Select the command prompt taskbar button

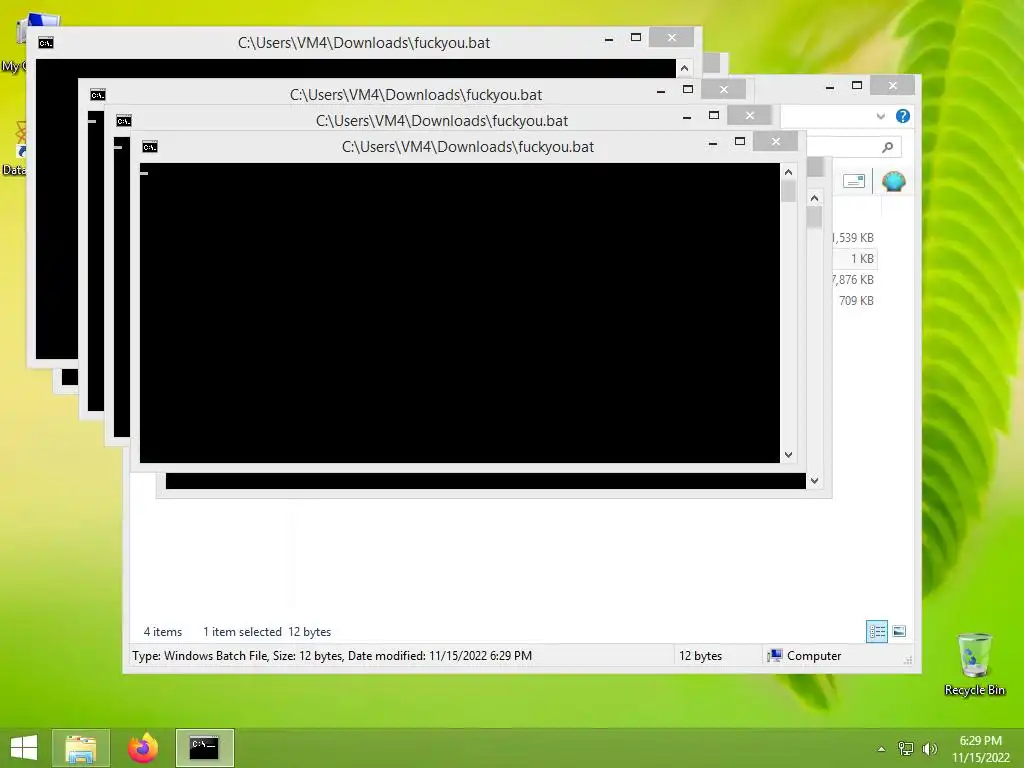tap(204, 748)
